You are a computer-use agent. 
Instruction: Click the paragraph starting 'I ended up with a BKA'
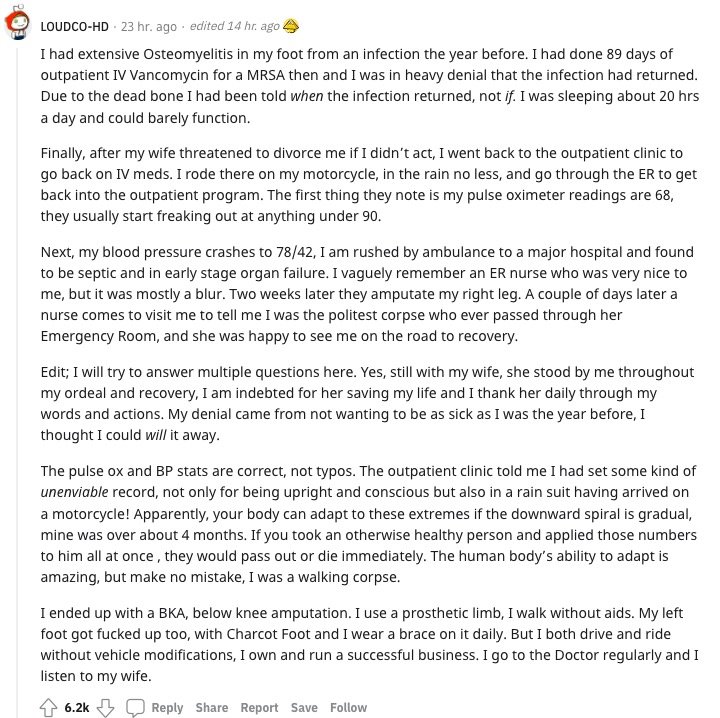(369, 645)
